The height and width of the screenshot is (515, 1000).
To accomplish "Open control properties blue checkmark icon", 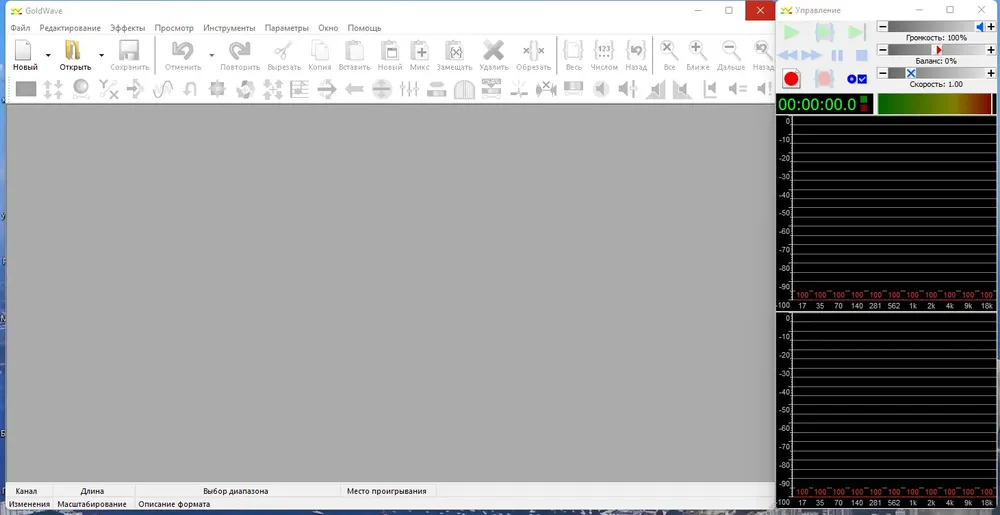I will [857, 79].
